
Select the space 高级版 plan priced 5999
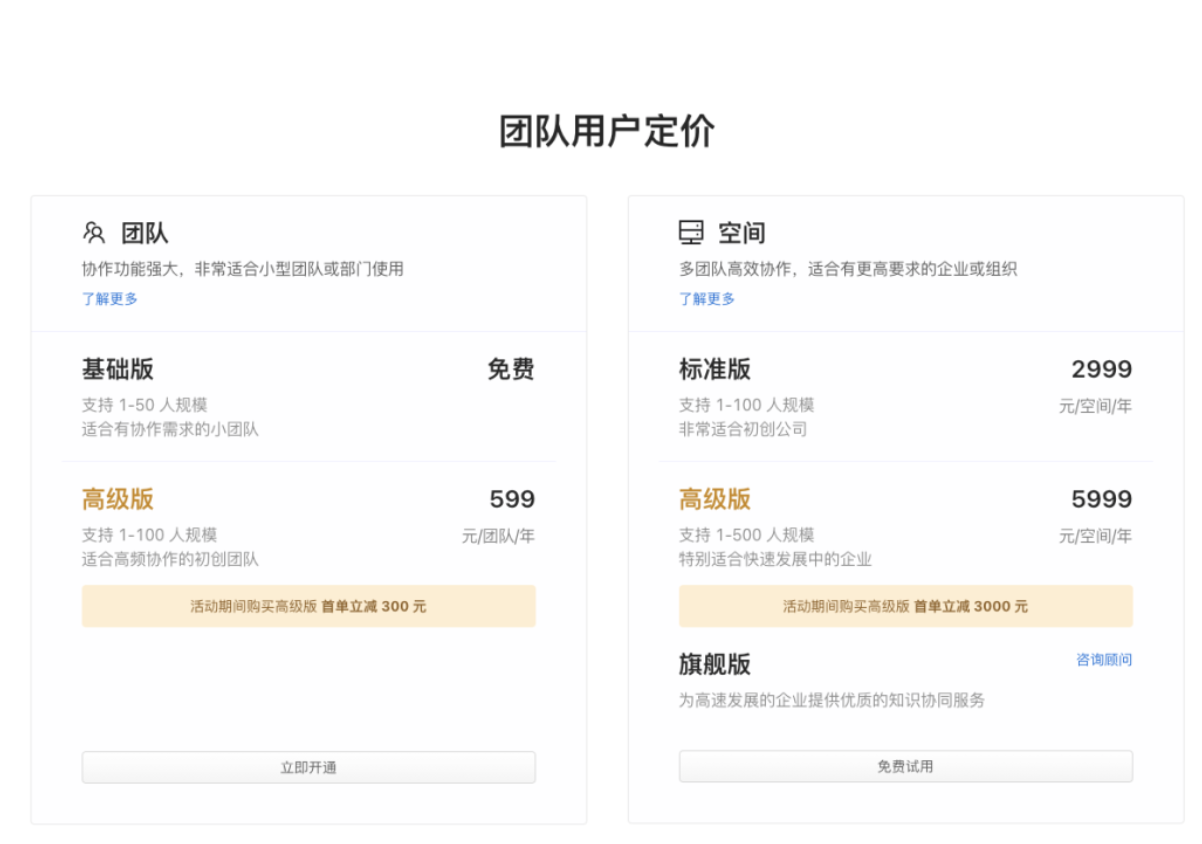[x=715, y=499]
